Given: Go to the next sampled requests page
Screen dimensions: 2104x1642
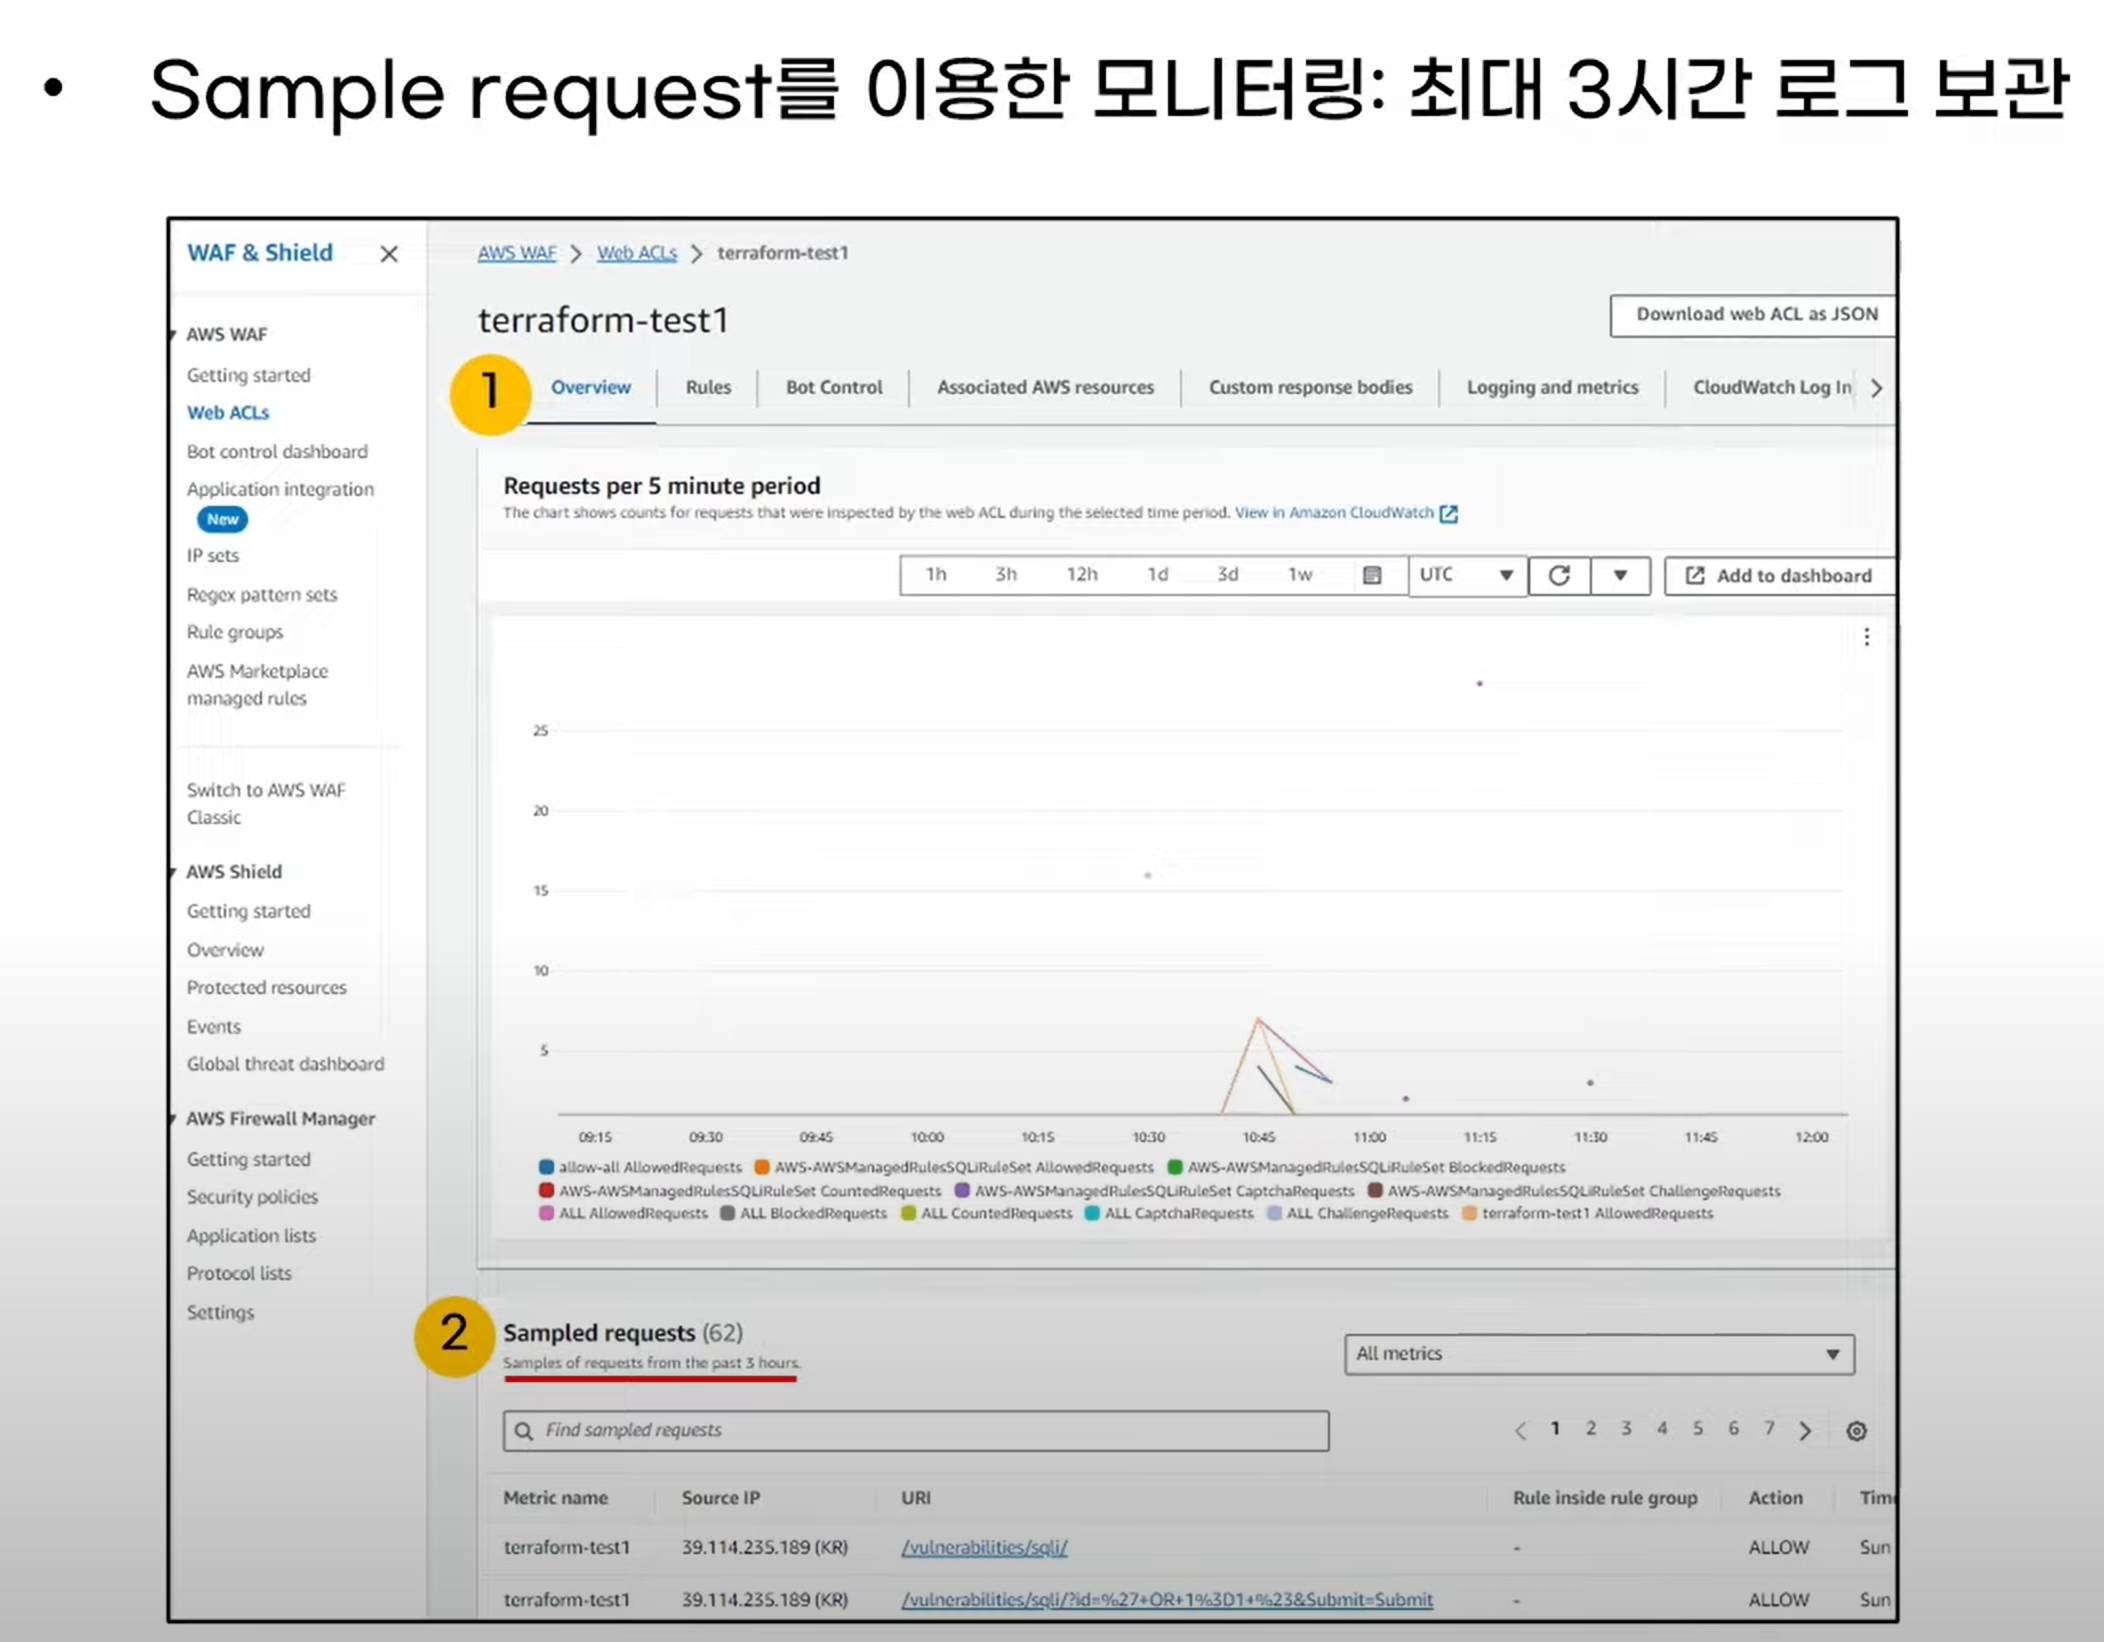Looking at the screenshot, I should click(1805, 1431).
